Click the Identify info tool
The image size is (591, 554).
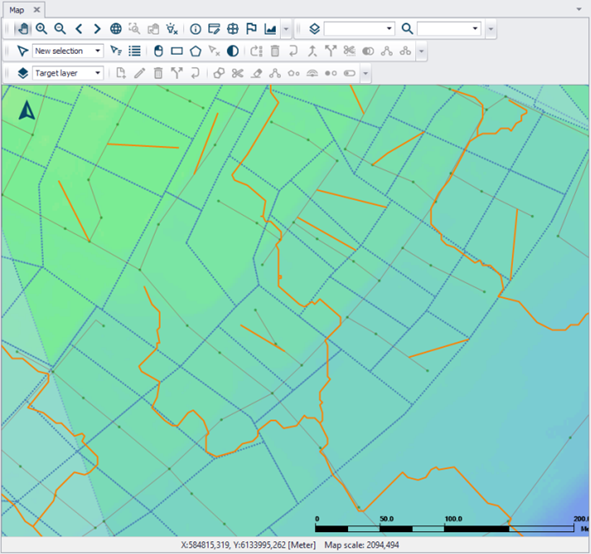(x=195, y=29)
